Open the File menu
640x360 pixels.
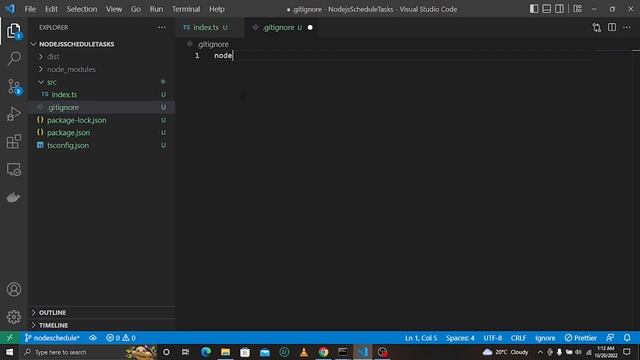pyautogui.click(x=30, y=9)
